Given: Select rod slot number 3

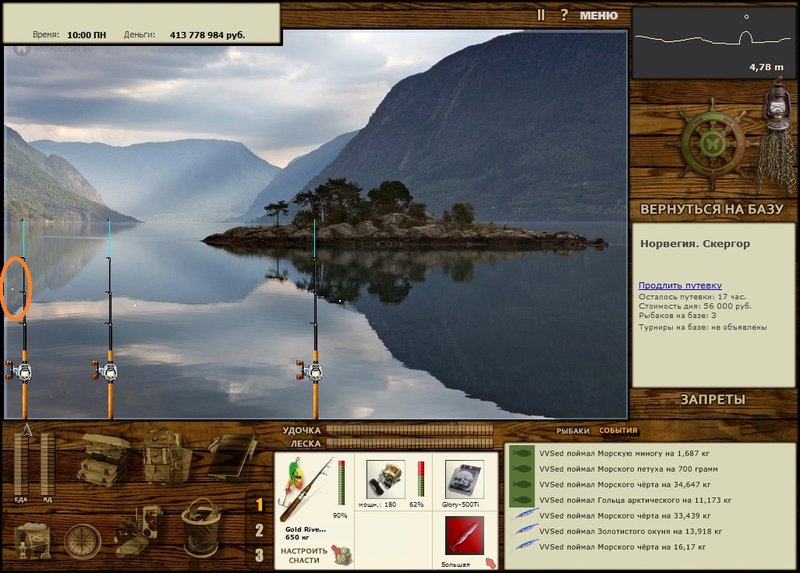Looking at the screenshot, I should pyautogui.click(x=259, y=555).
